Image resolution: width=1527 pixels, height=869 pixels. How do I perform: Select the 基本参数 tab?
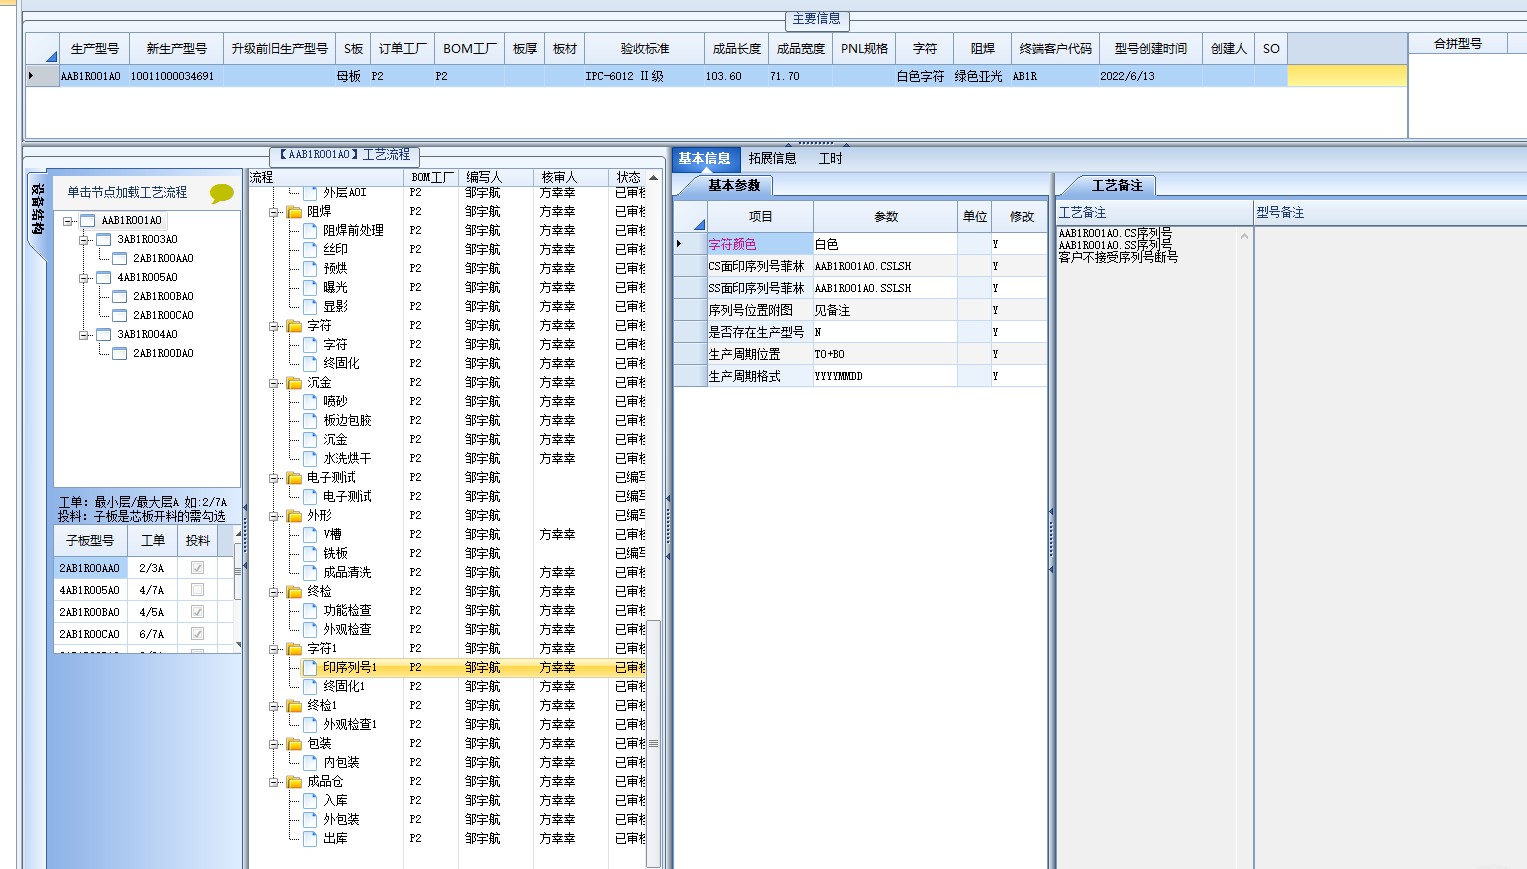pos(734,185)
